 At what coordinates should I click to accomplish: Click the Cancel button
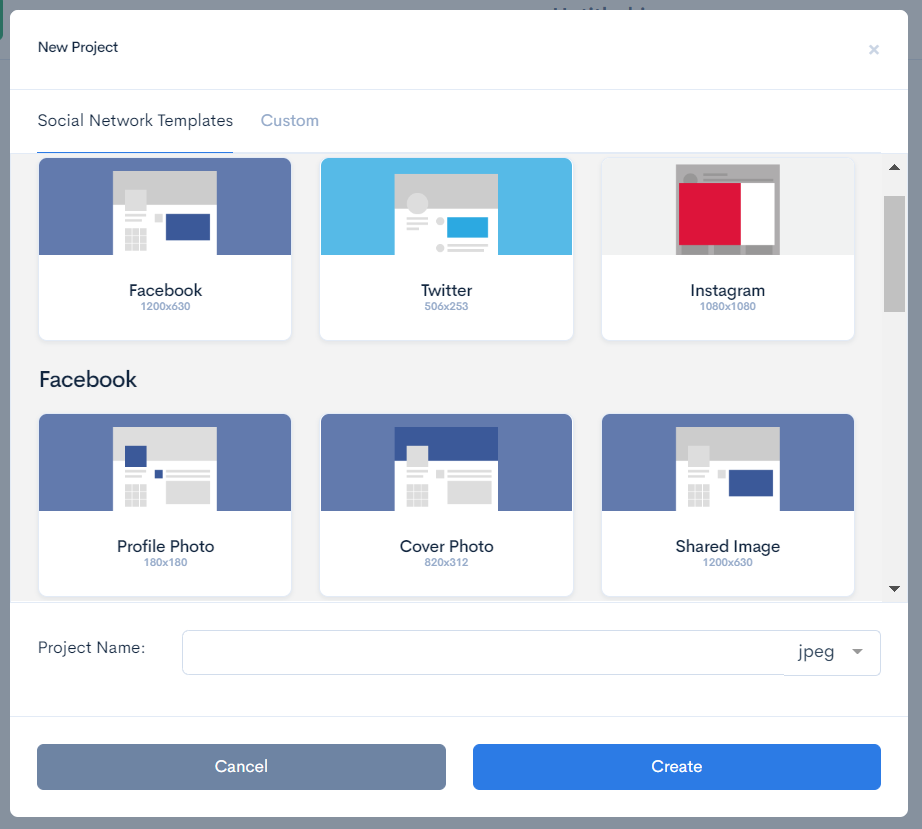(241, 767)
